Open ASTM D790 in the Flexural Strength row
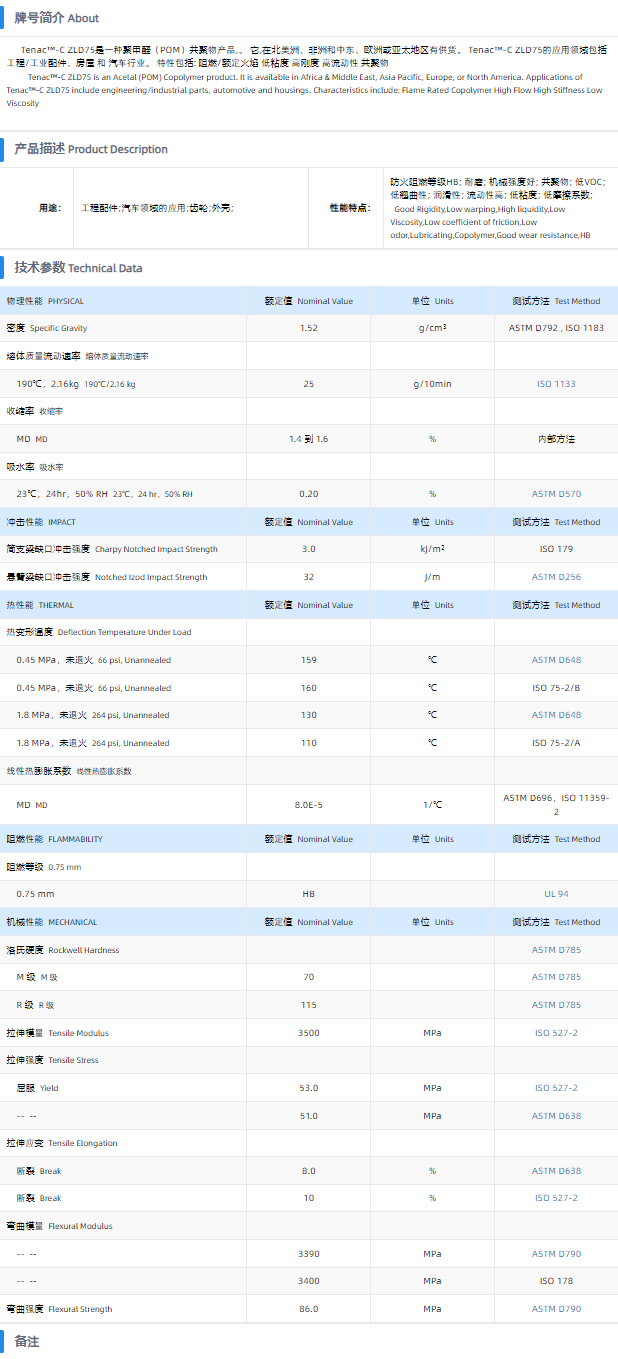 coord(556,1309)
